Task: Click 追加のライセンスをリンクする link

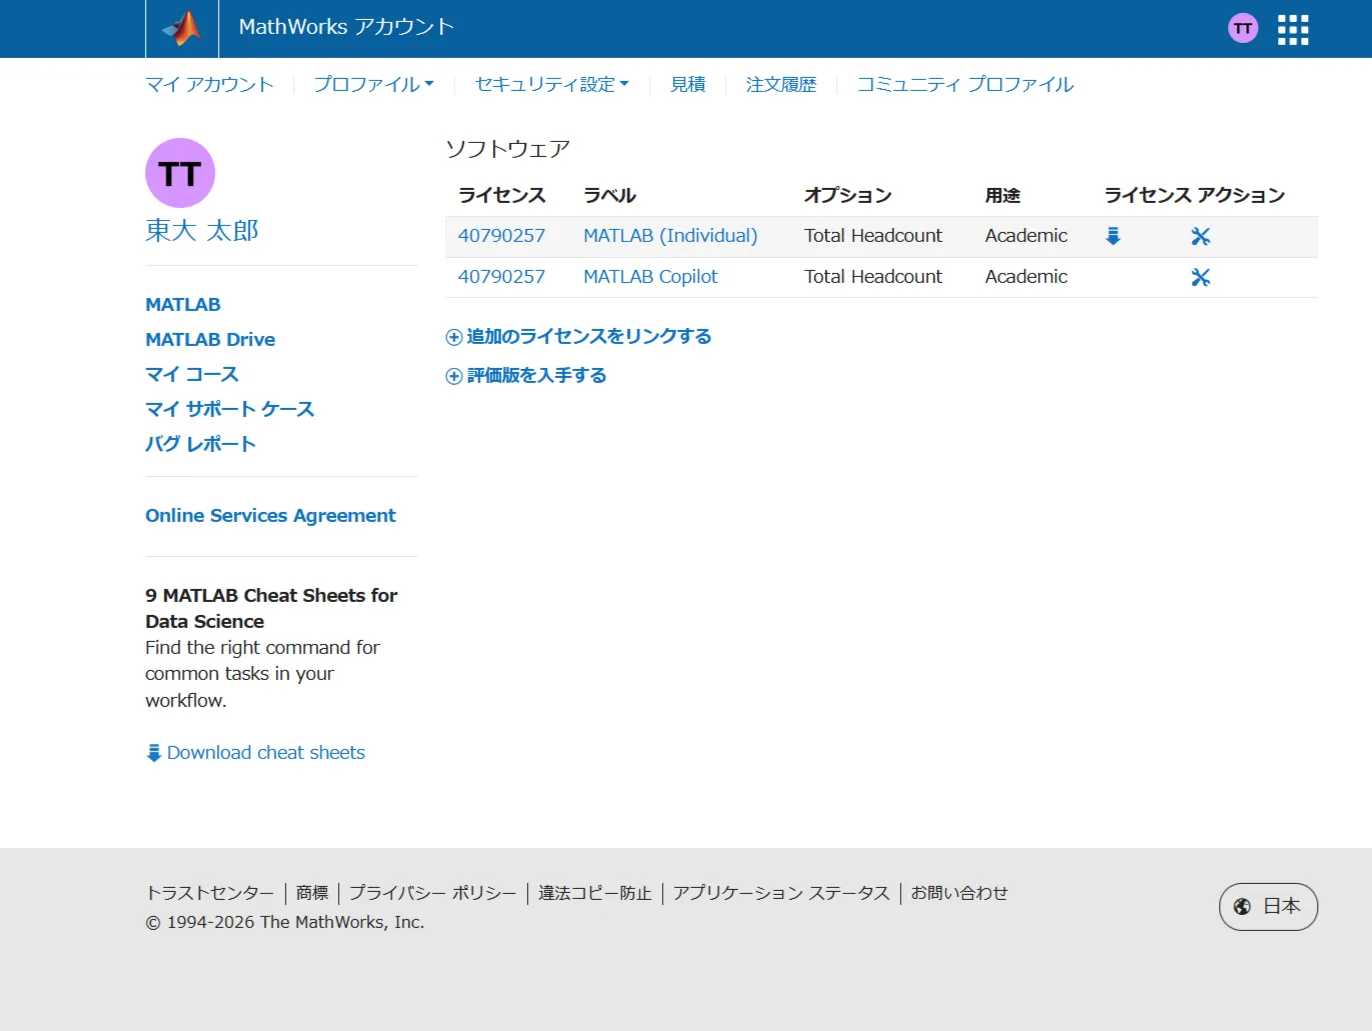Action: 588,337
